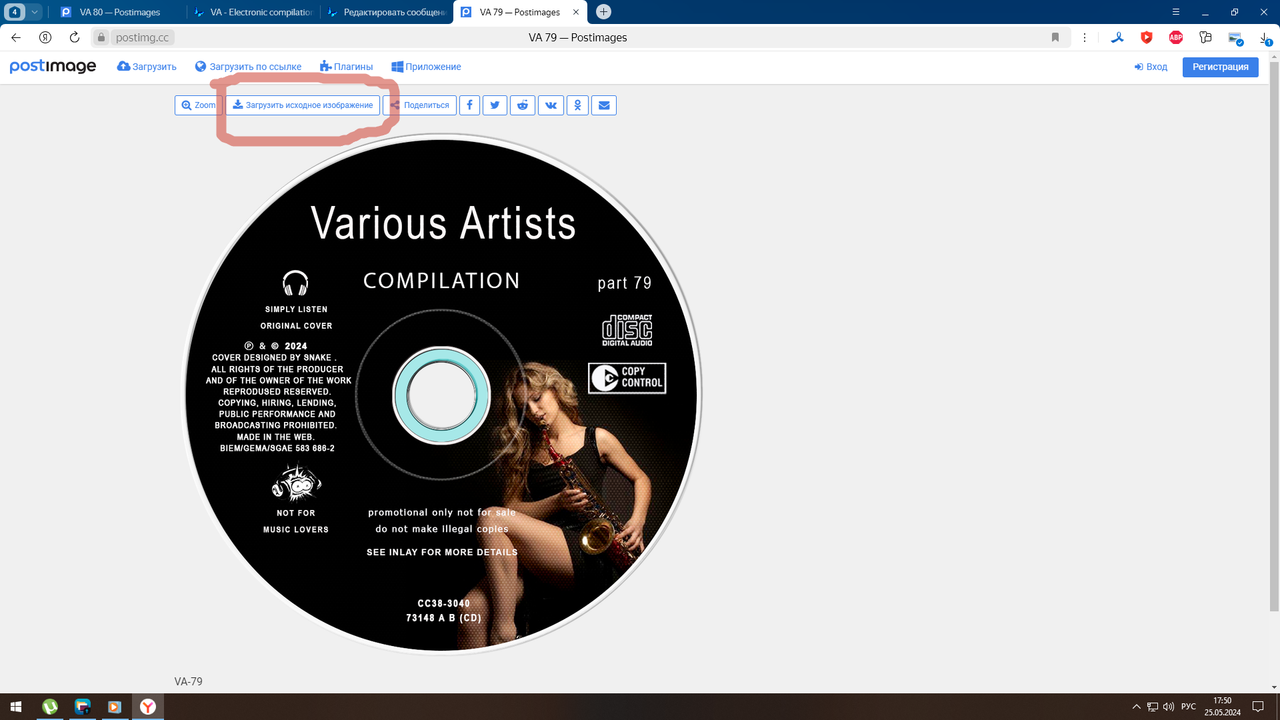Reload the current page

[75, 37]
